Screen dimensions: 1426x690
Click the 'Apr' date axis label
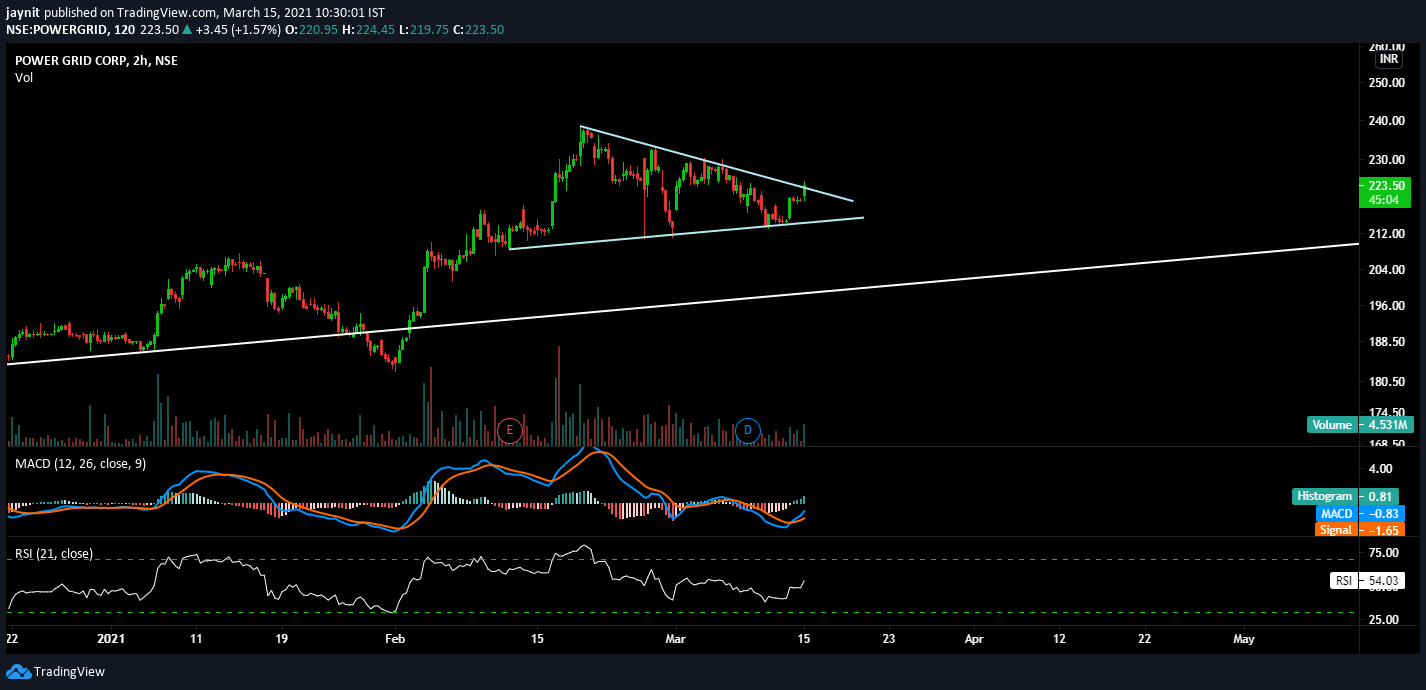tap(974, 638)
